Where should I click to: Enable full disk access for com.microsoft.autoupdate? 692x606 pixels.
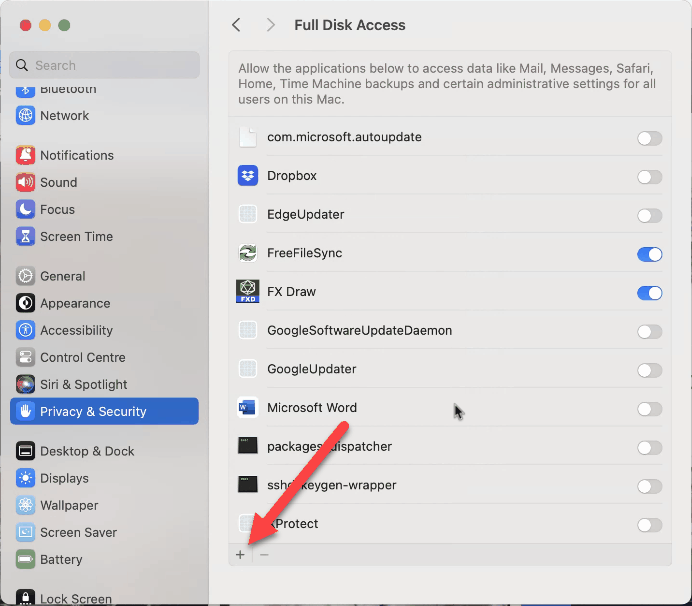point(649,138)
